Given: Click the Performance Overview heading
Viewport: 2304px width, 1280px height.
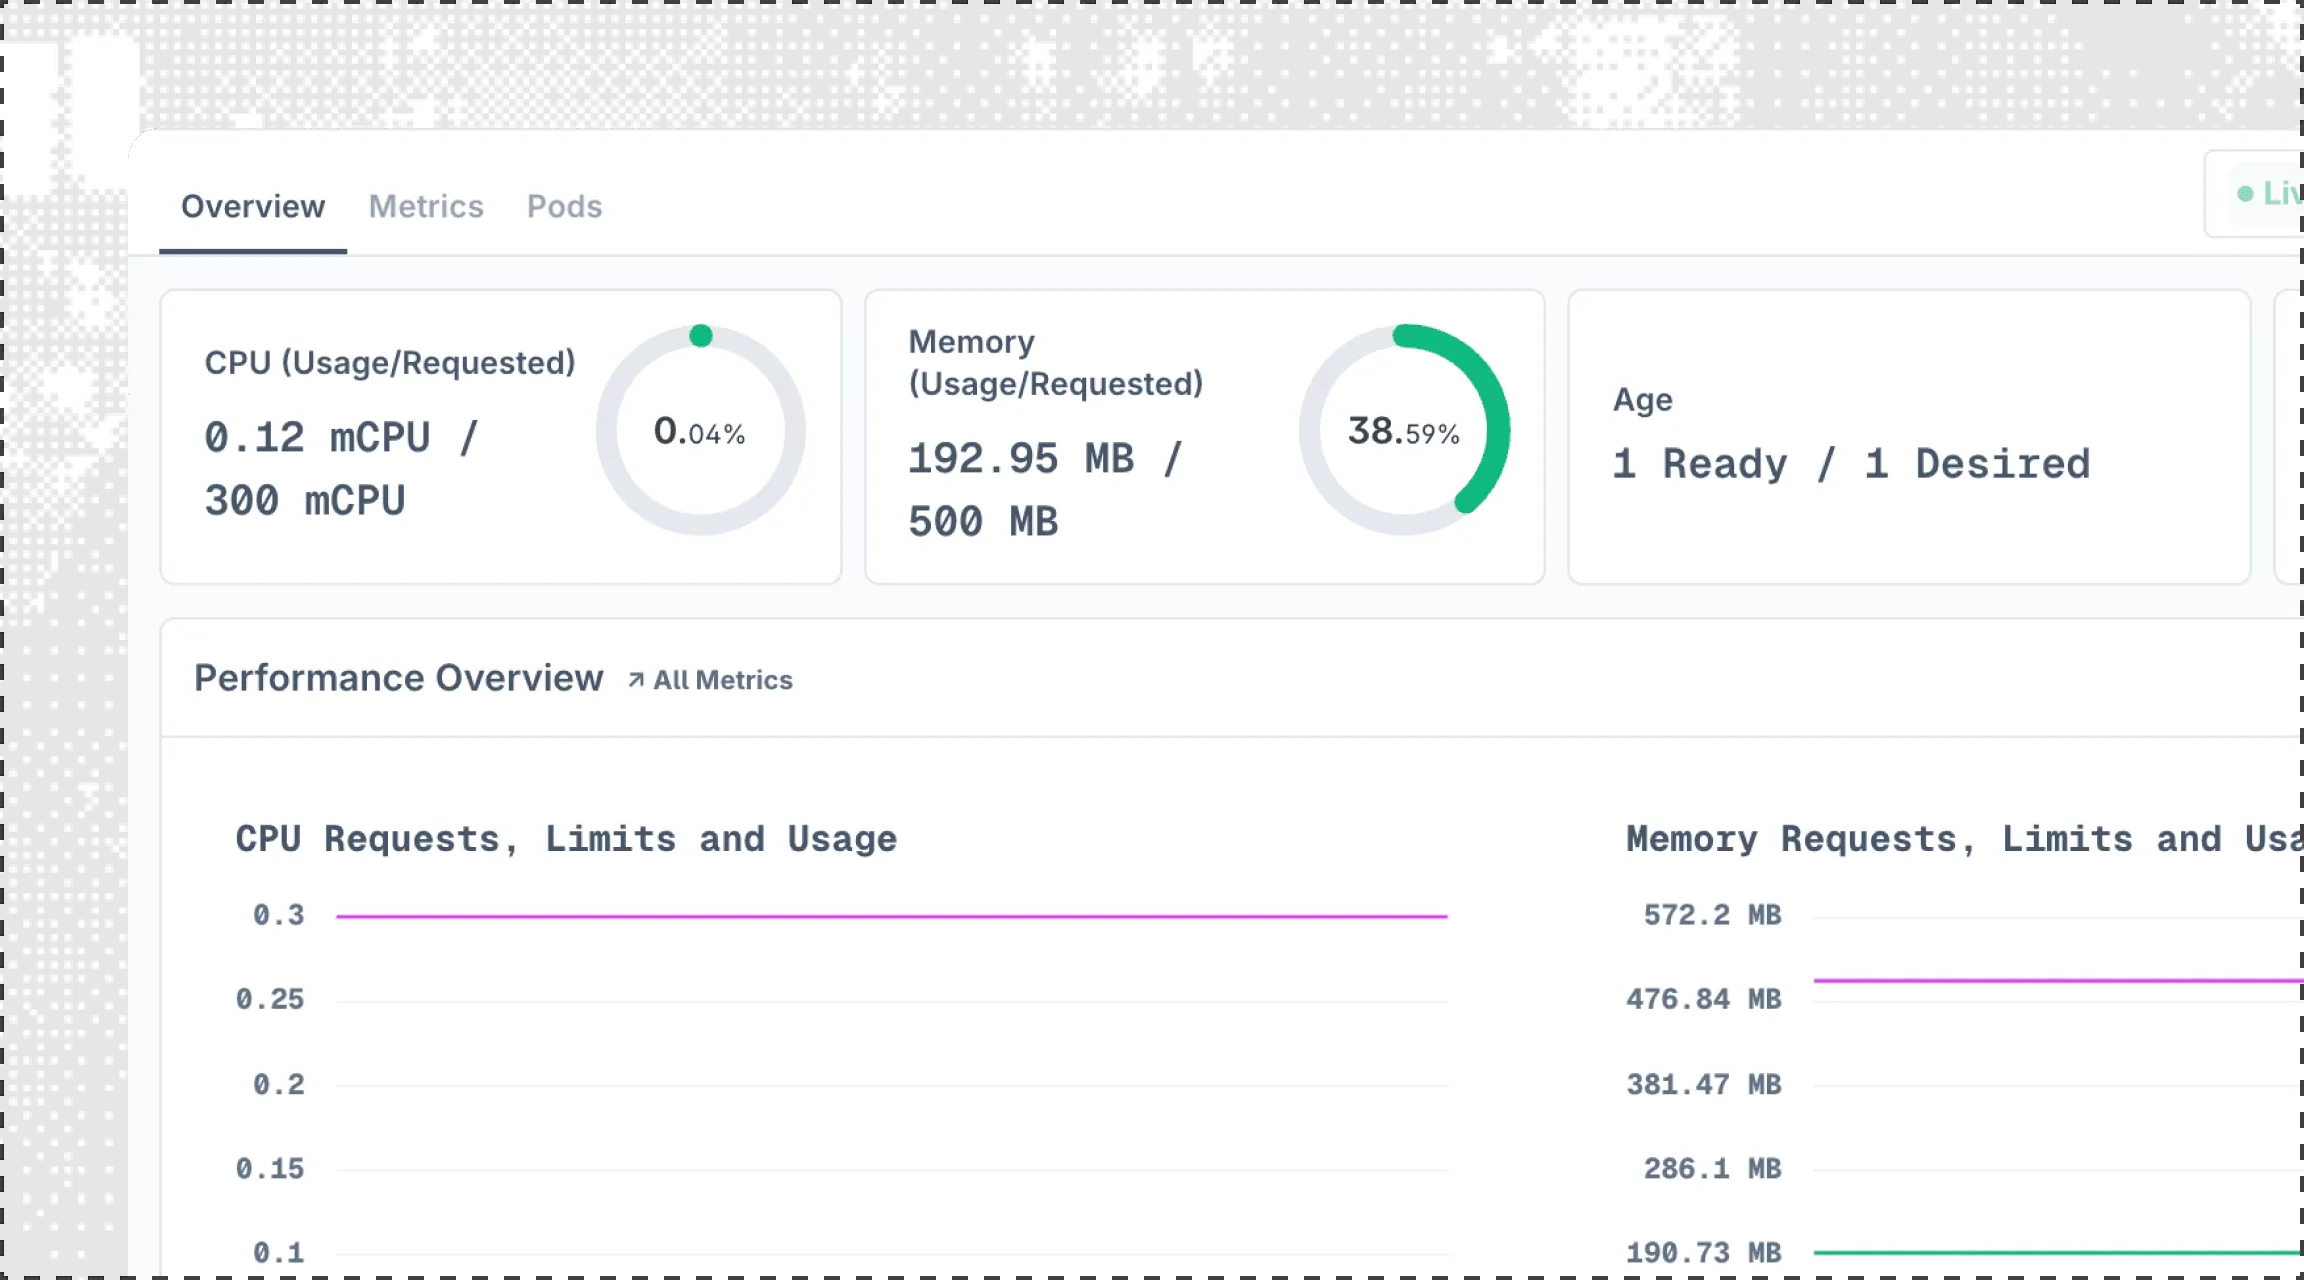Looking at the screenshot, I should (398, 678).
